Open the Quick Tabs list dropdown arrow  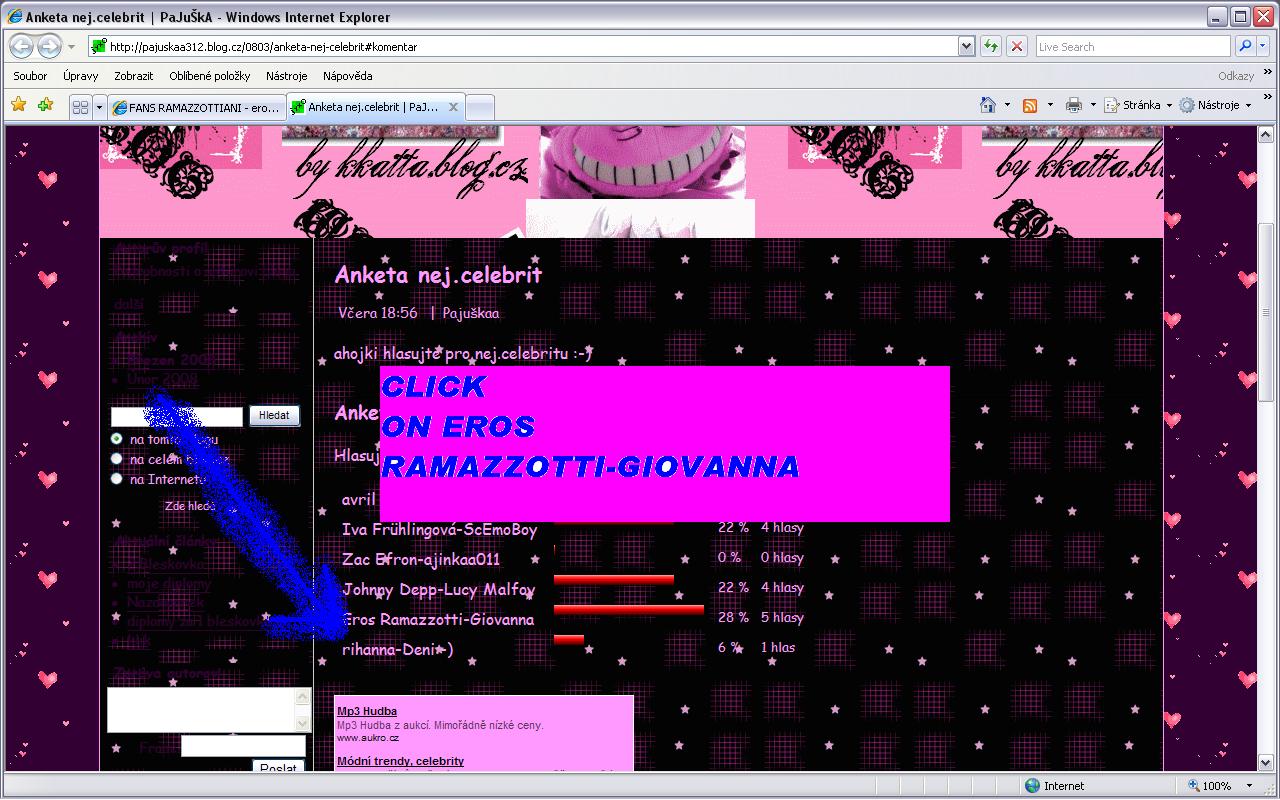[100, 107]
